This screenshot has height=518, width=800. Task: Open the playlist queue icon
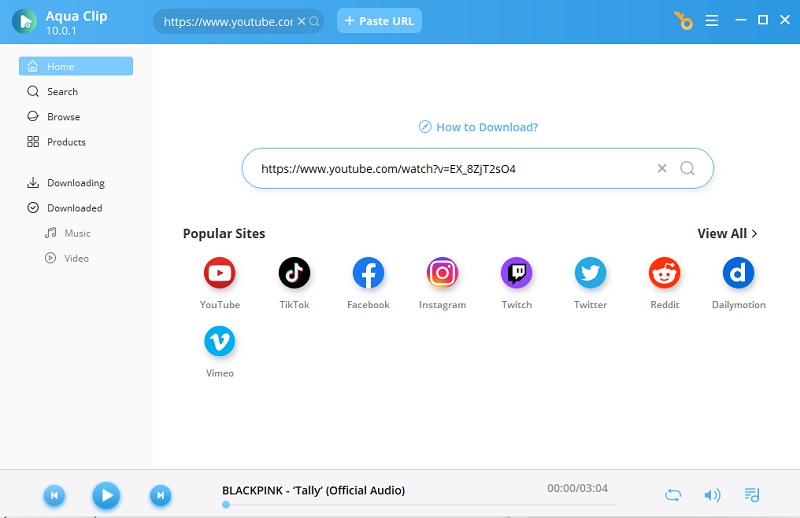752,495
